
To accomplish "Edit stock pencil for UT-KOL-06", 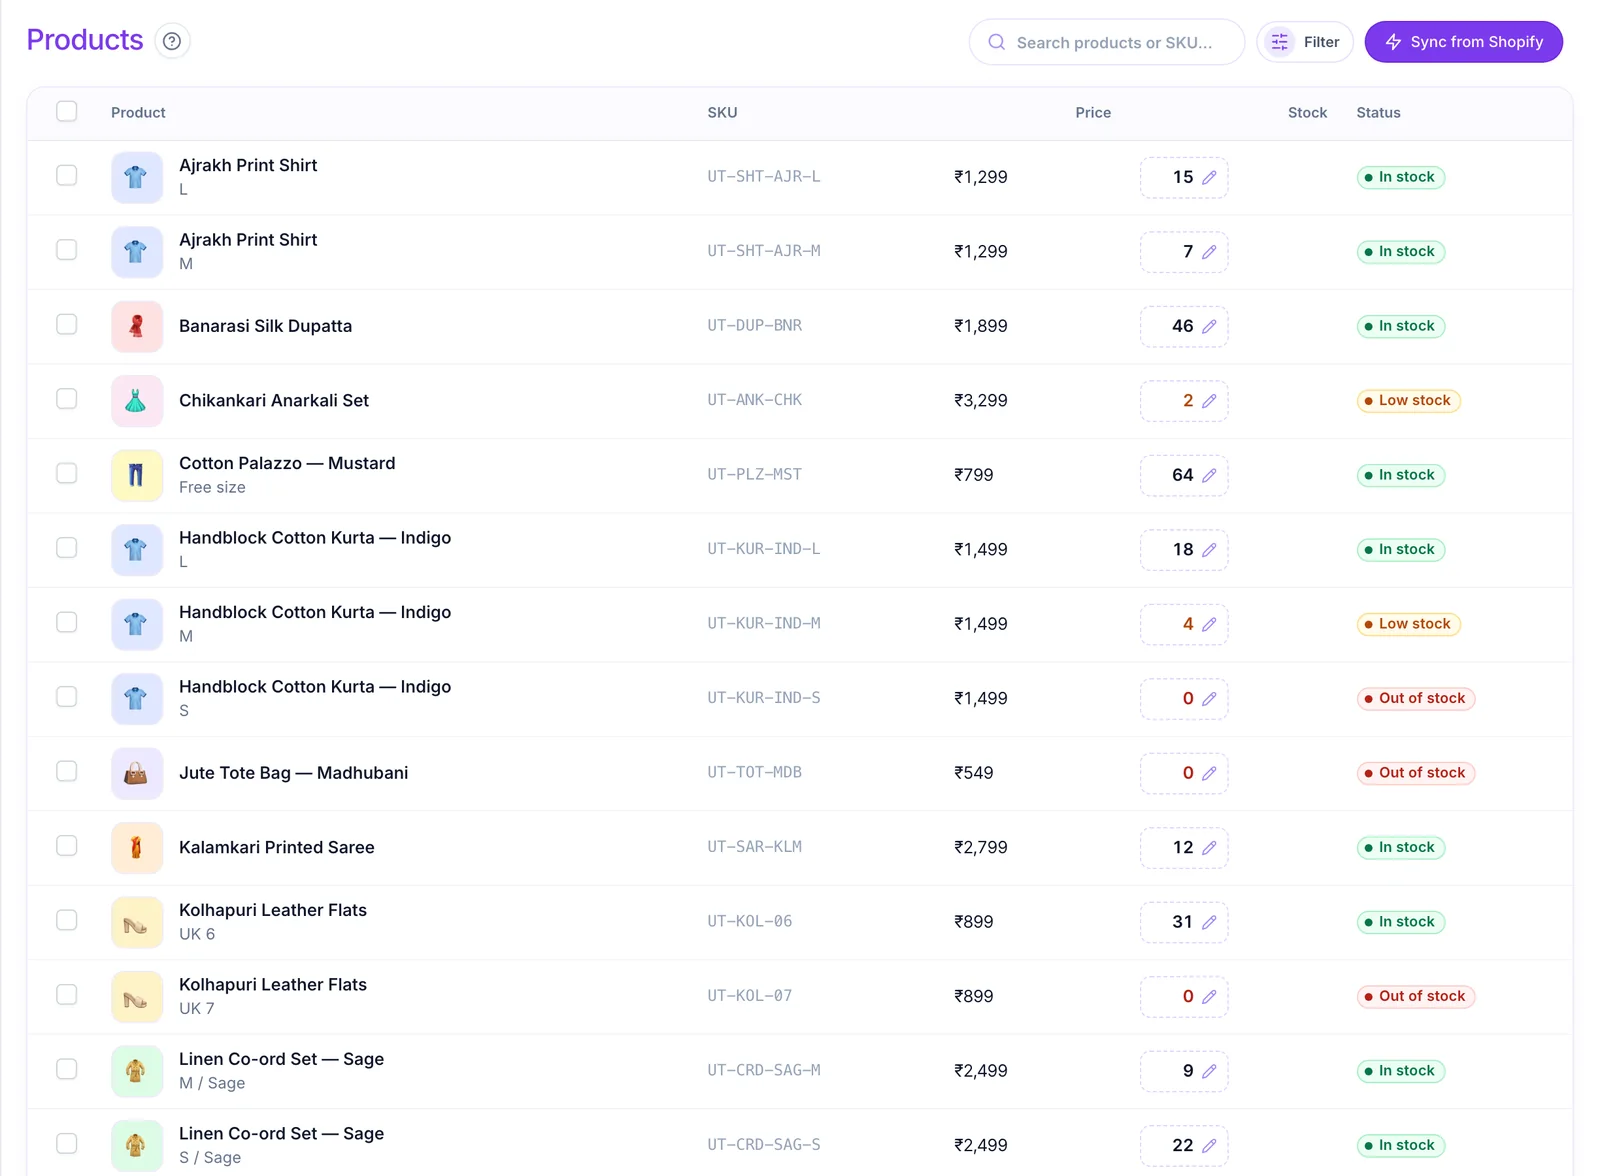I will 1209,922.
